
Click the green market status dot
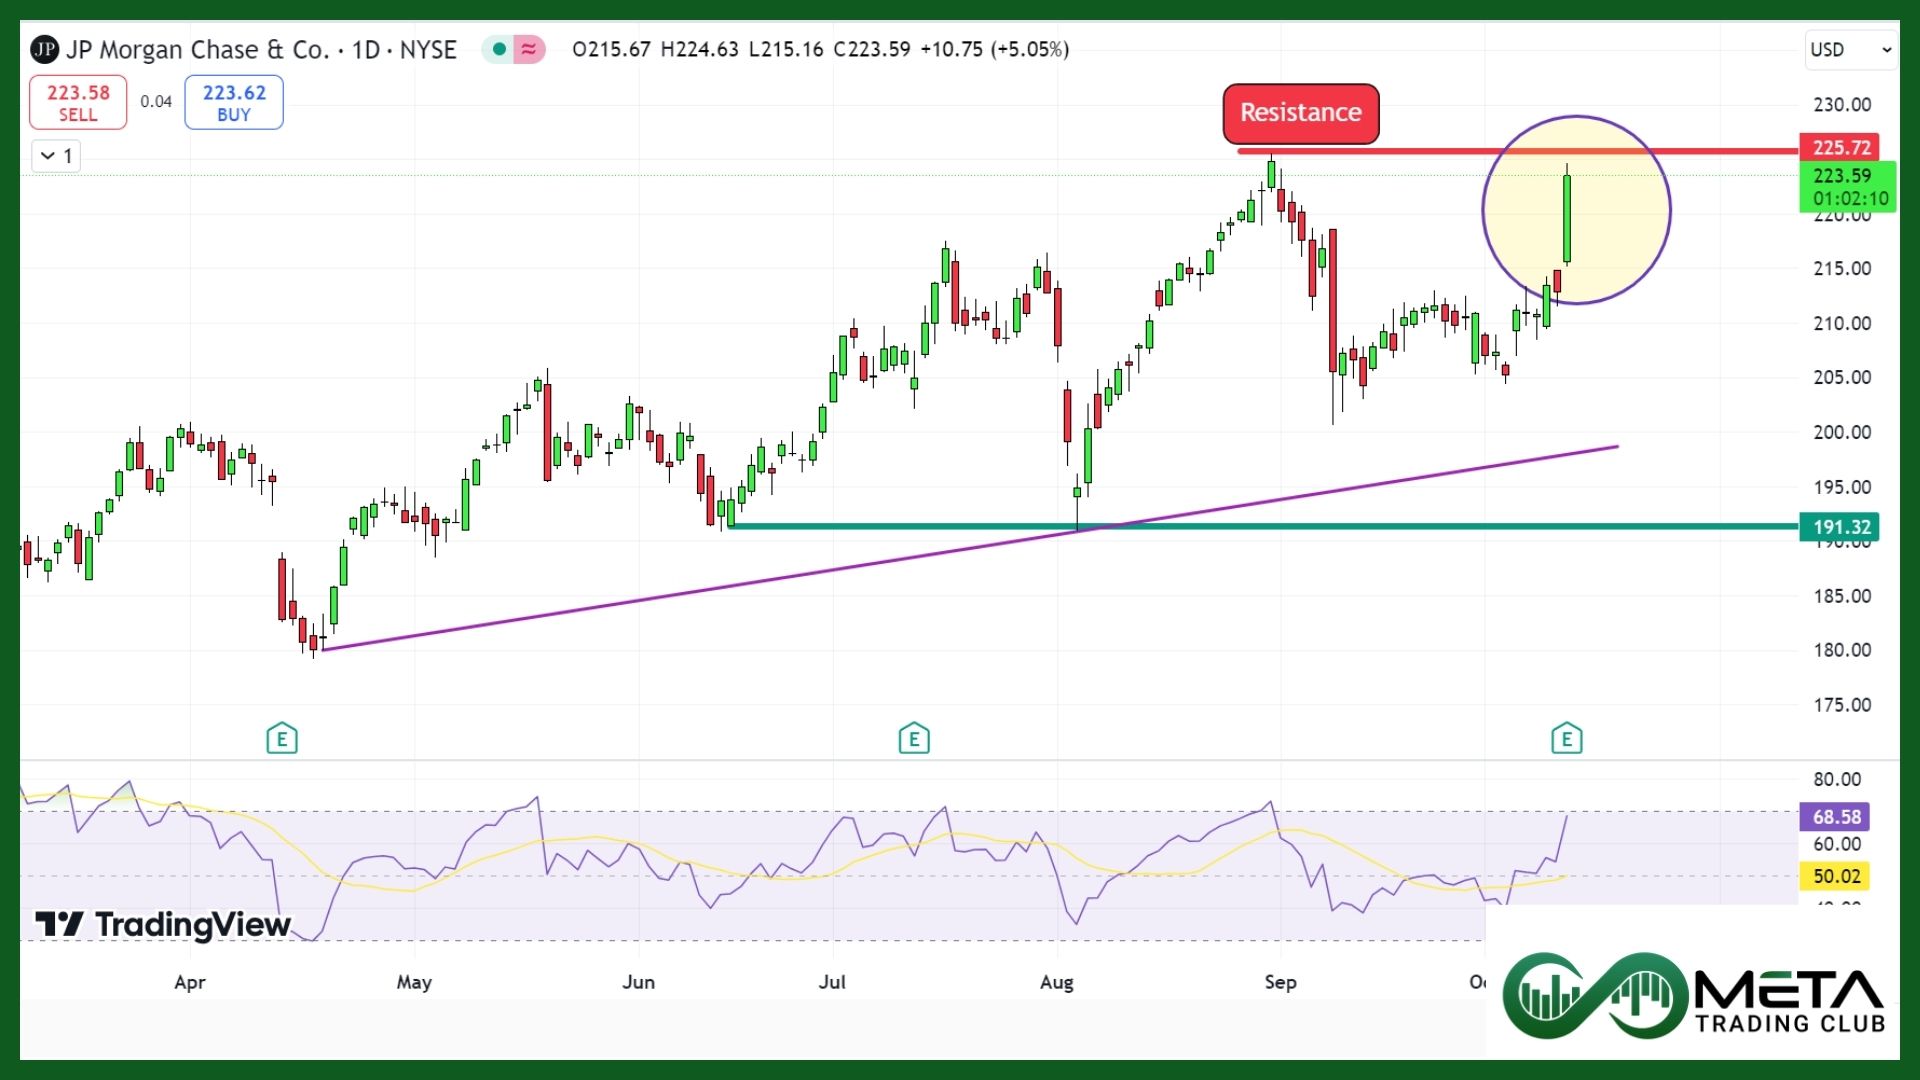point(499,49)
